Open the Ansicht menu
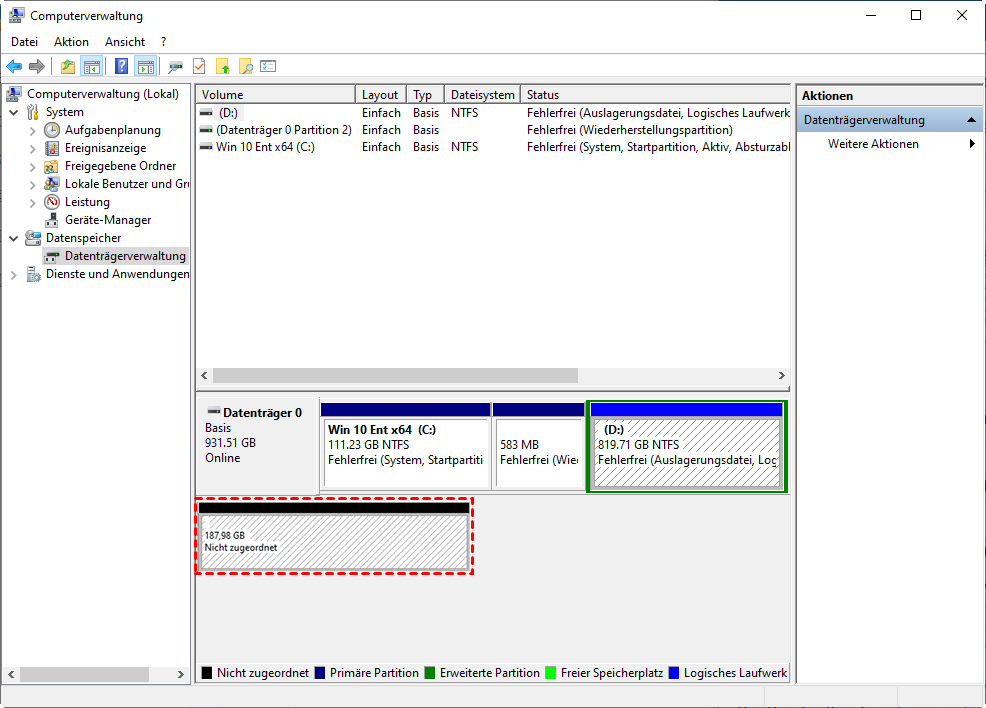Image resolution: width=986 pixels, height=708 pixels. pyautogui.click(x=125, y=42)
